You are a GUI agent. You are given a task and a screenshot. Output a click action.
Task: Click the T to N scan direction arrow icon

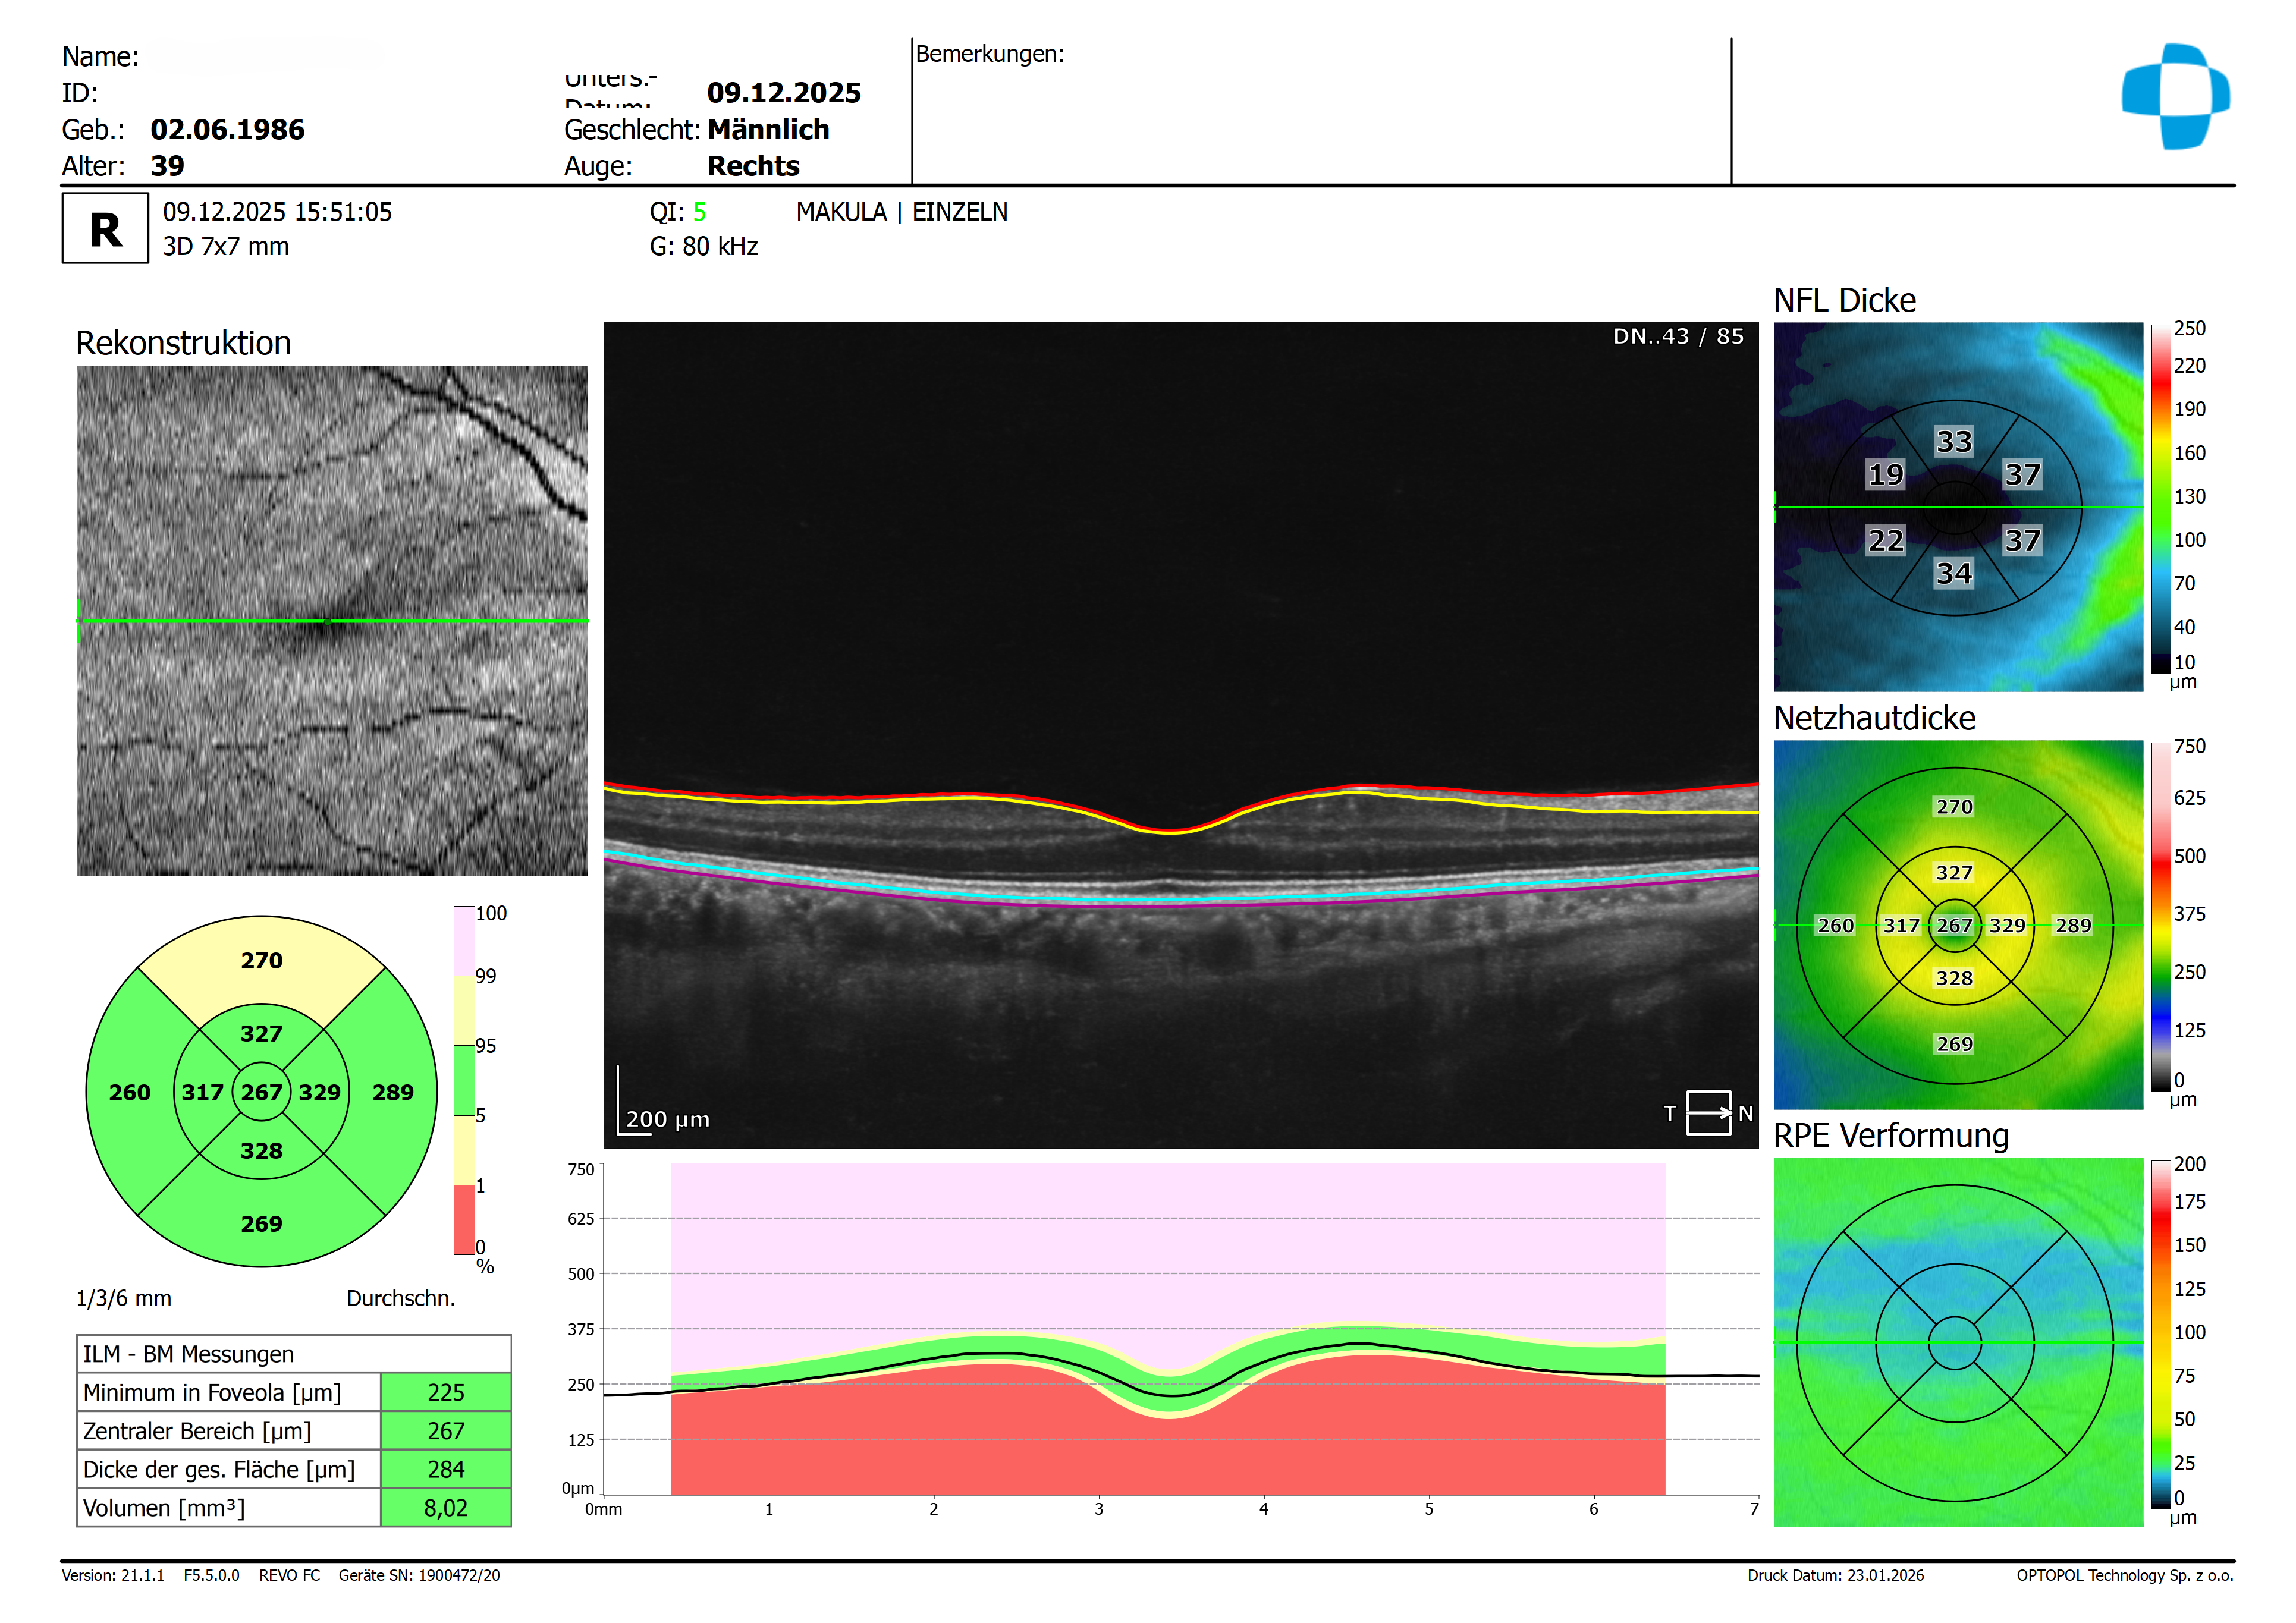pyautogui.click(x=1708, y=1112)
